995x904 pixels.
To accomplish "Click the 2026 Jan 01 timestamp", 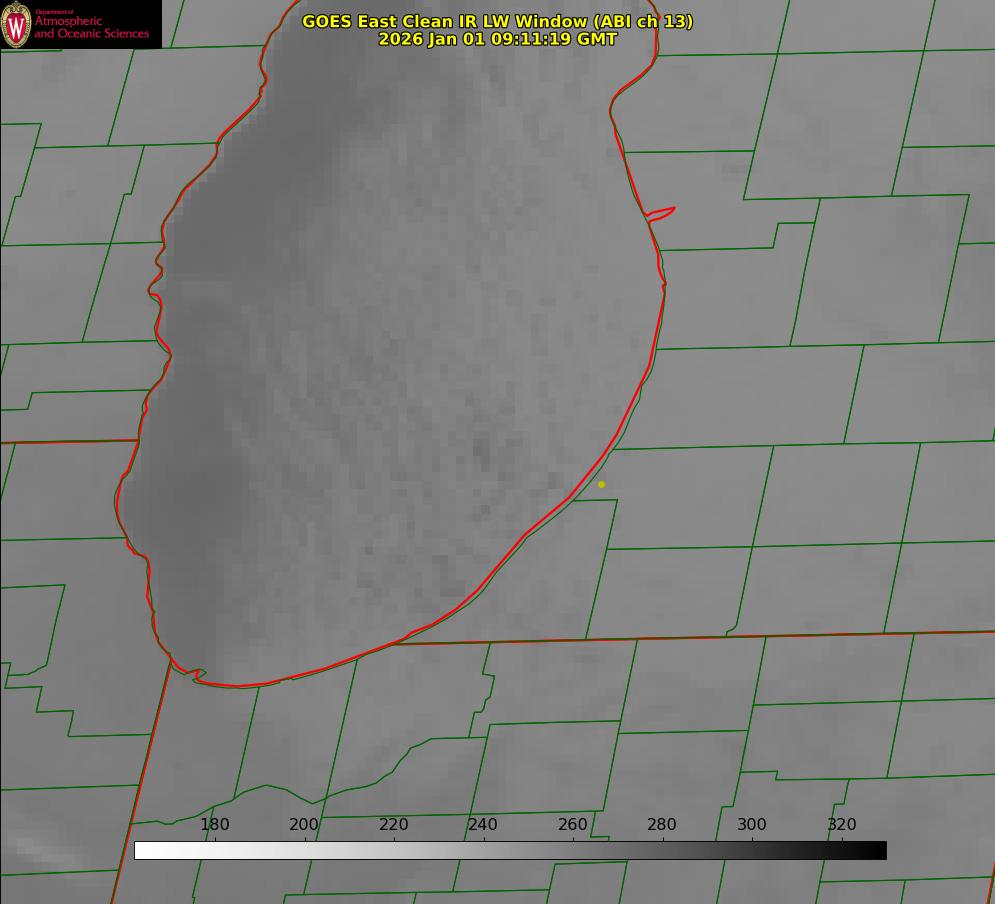I will [497, 39].
